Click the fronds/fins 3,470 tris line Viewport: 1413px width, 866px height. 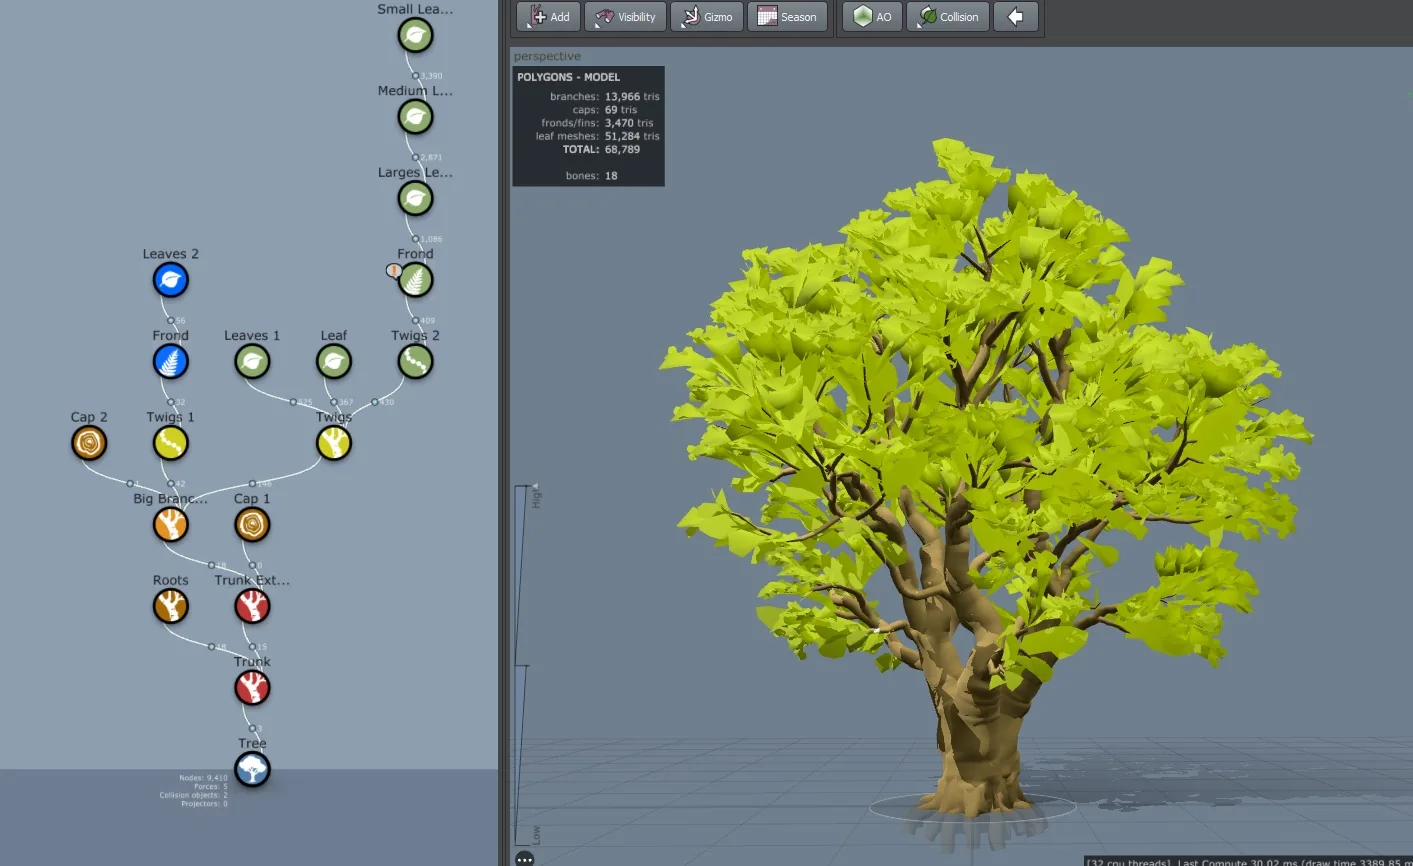(597, 123)
